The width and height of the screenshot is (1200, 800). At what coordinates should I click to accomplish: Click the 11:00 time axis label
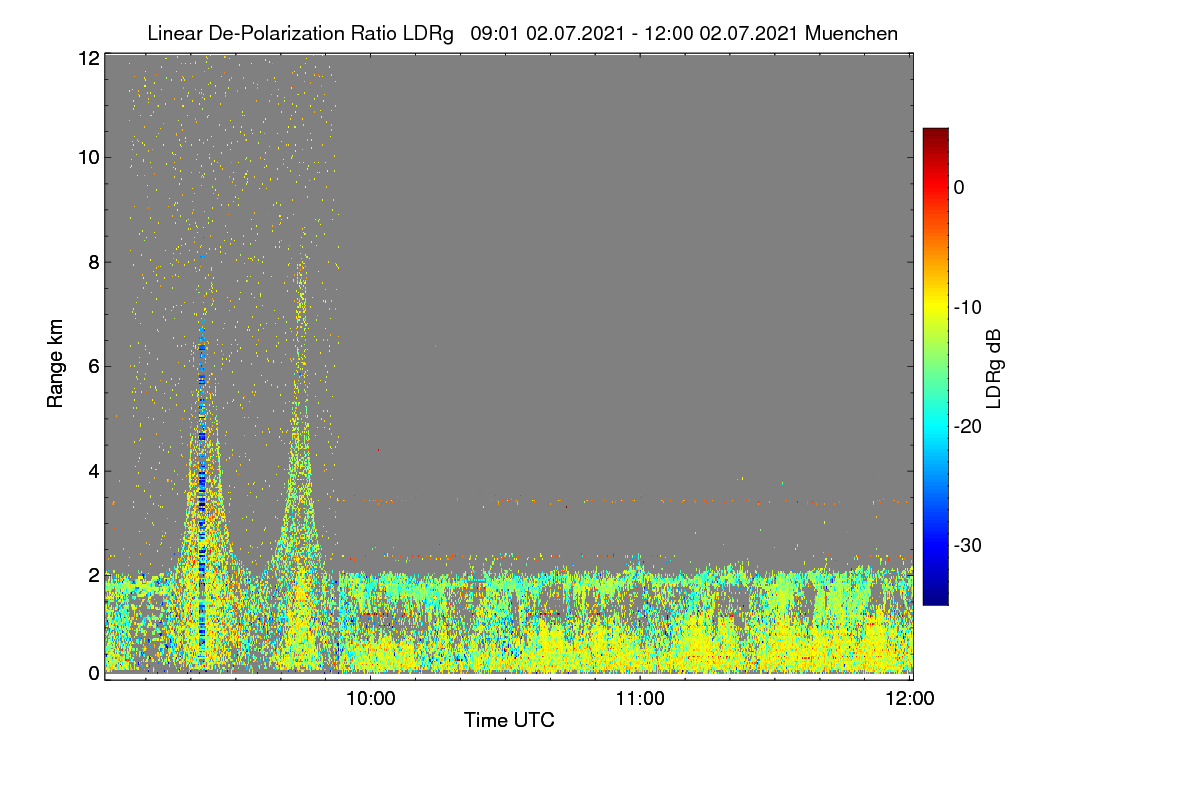coord(639,699)
